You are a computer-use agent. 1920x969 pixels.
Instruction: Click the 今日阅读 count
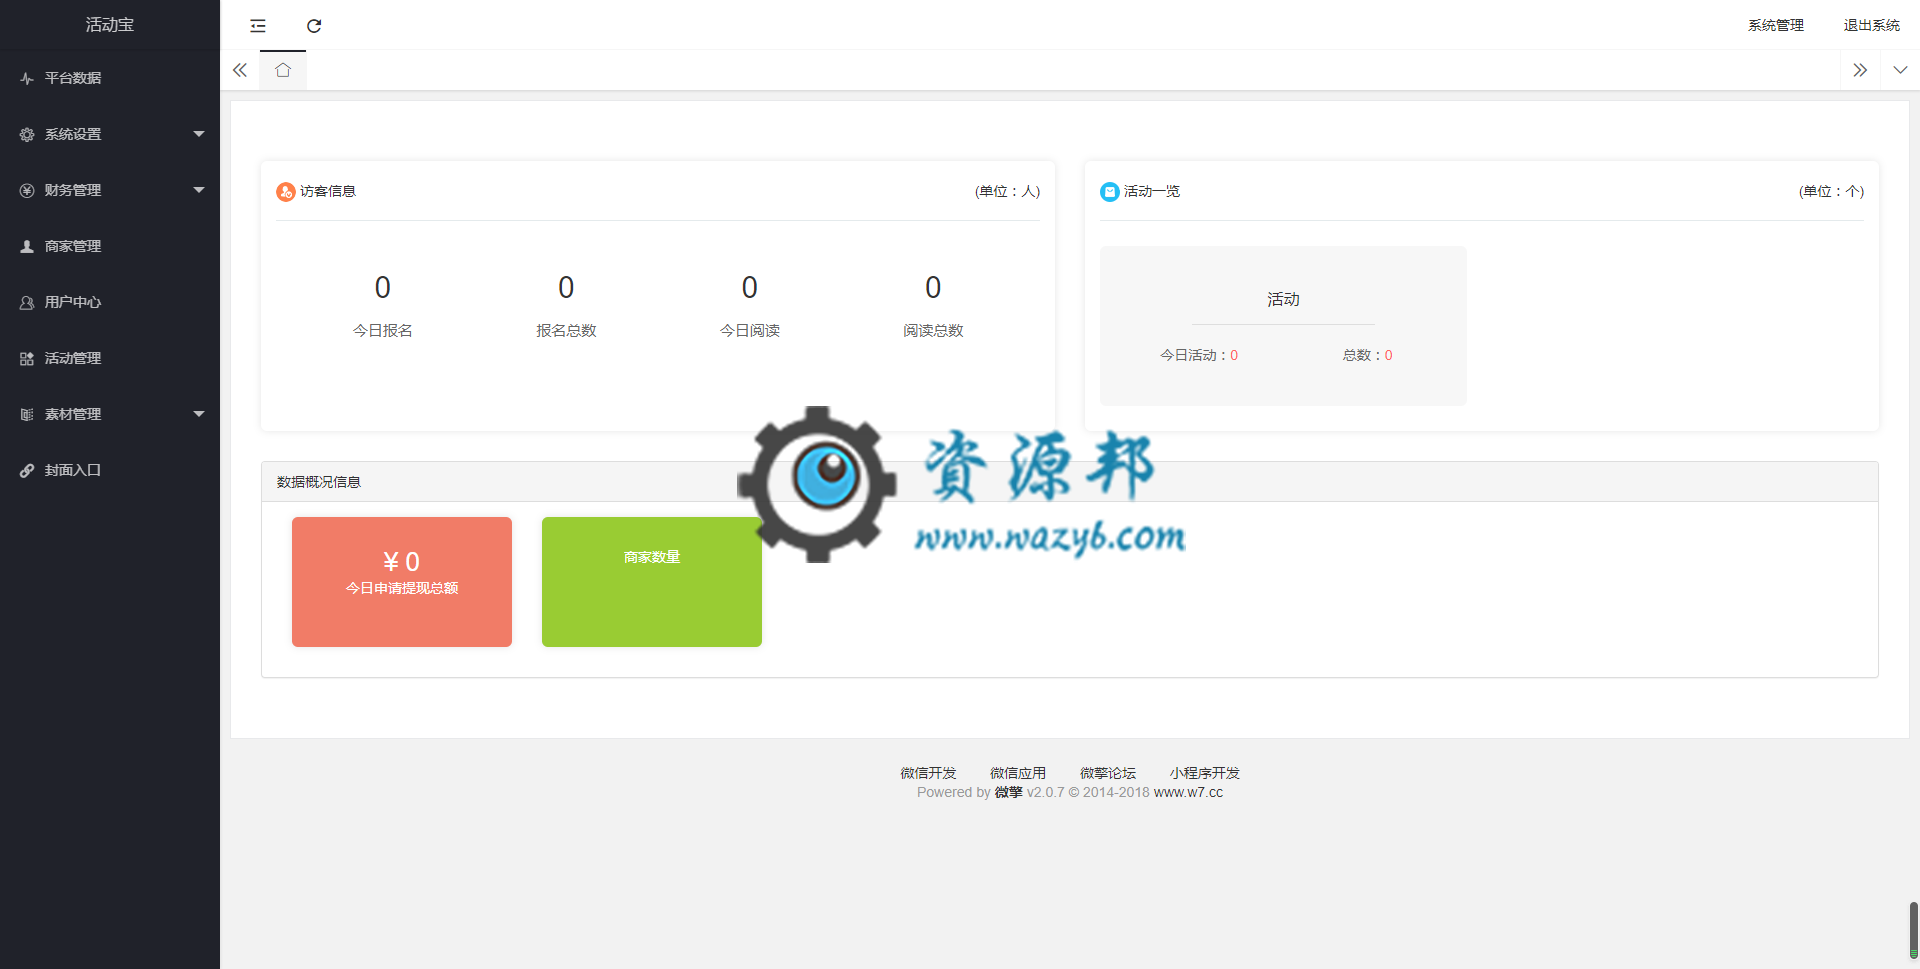pos(750,288)
